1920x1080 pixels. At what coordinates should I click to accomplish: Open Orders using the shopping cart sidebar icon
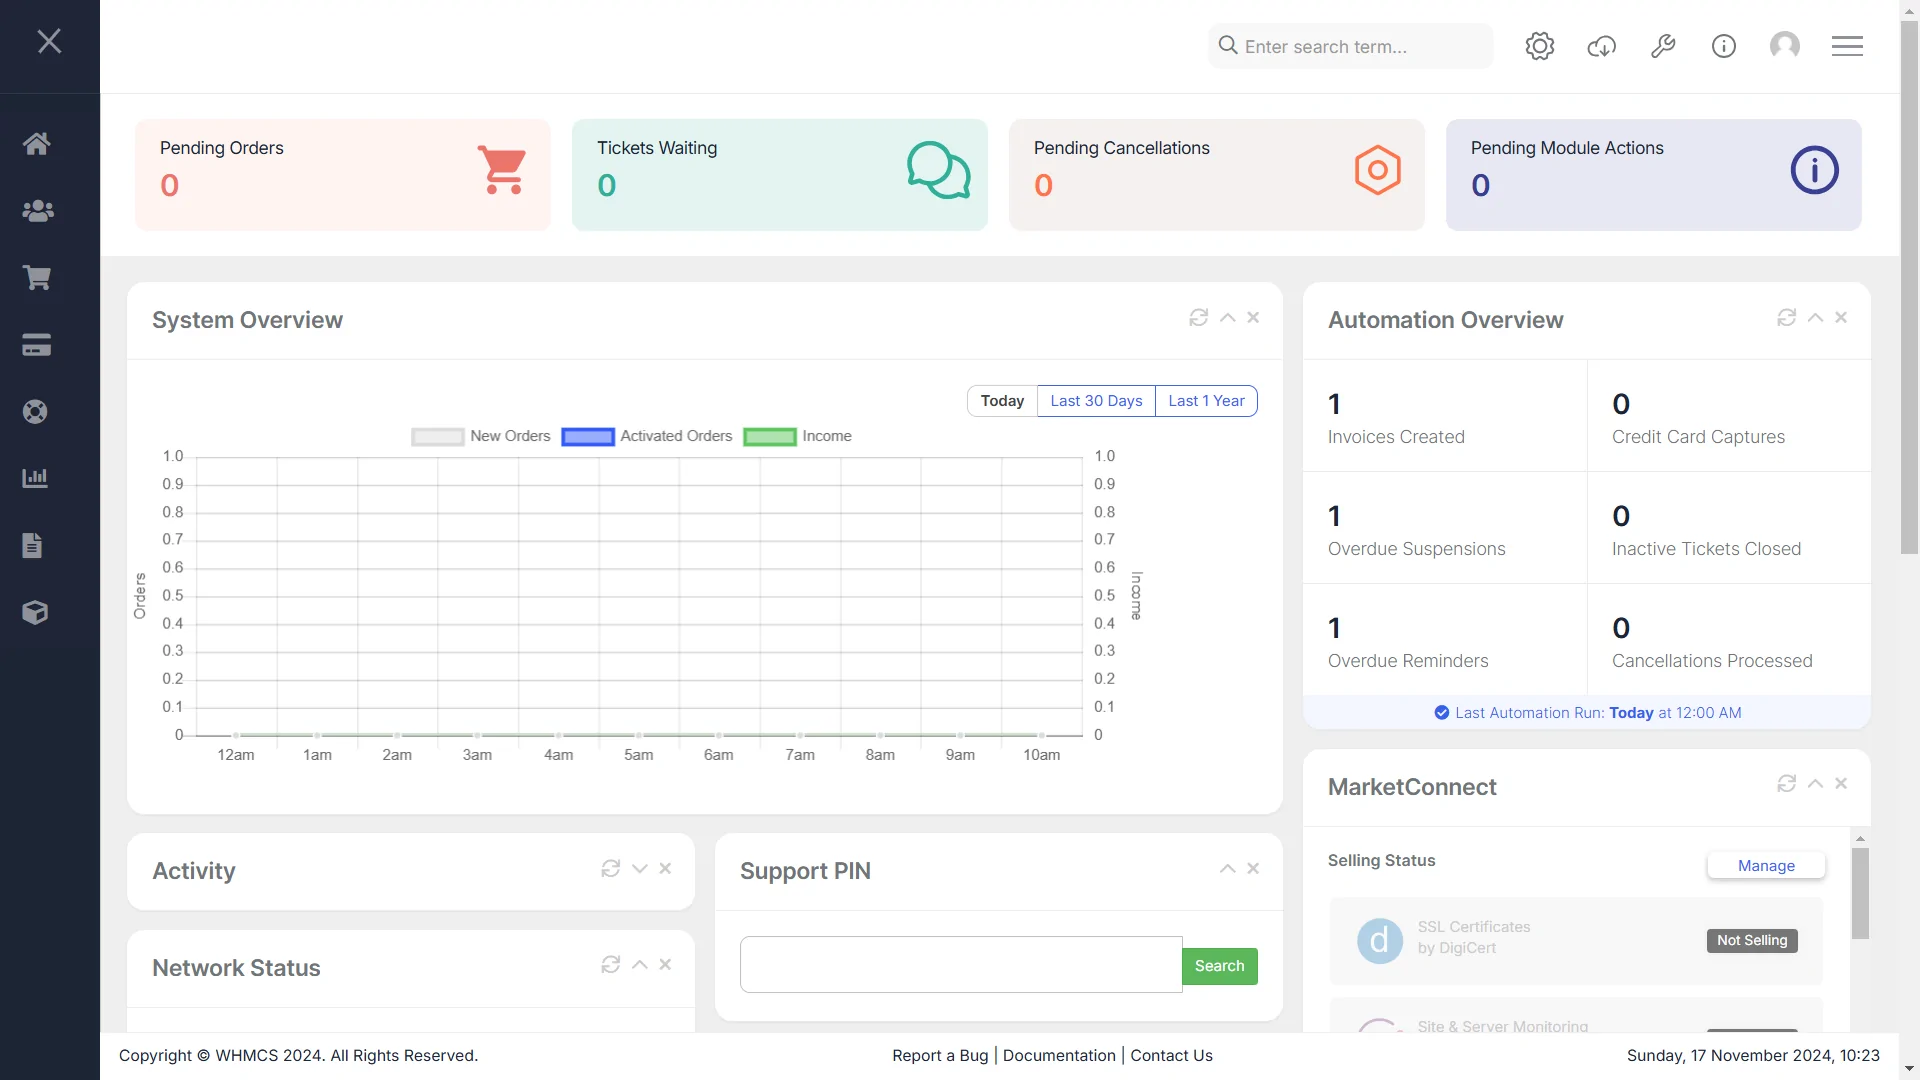click(37, 278)
